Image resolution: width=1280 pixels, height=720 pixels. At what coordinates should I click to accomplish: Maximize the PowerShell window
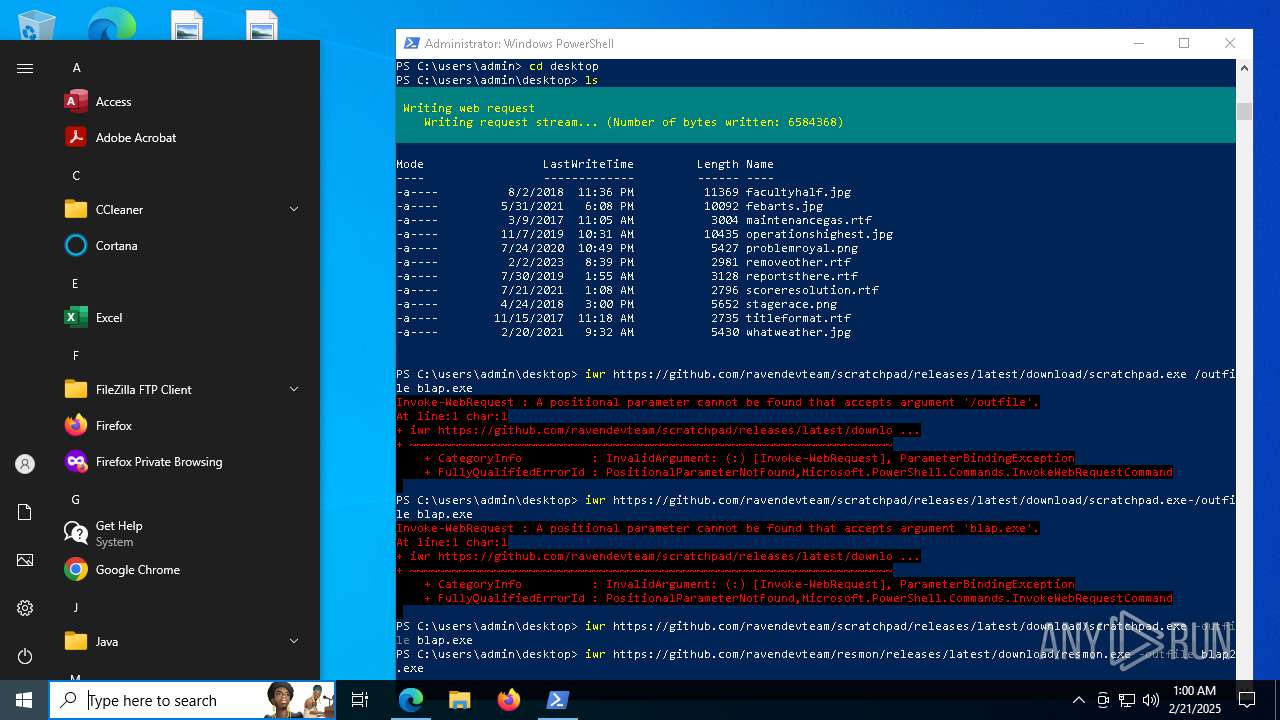pos(1184,43)
